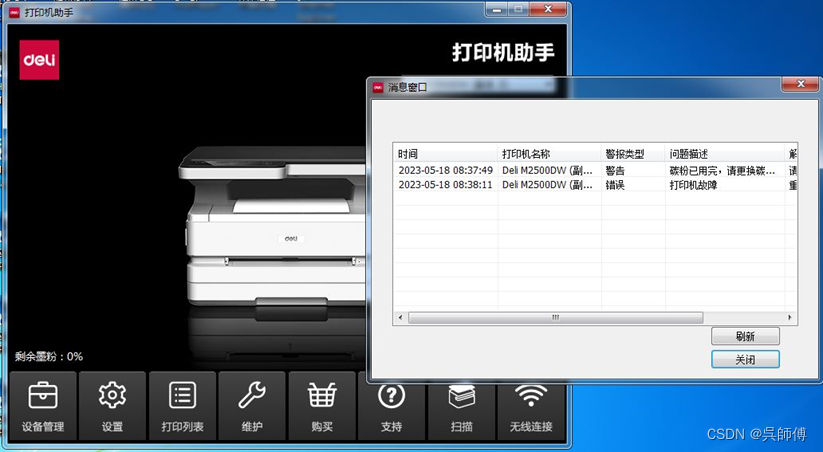Click scrollbar right arrow in message list
Image resolution: width=823 pixels, height=452 pixels.
point(789,318)
